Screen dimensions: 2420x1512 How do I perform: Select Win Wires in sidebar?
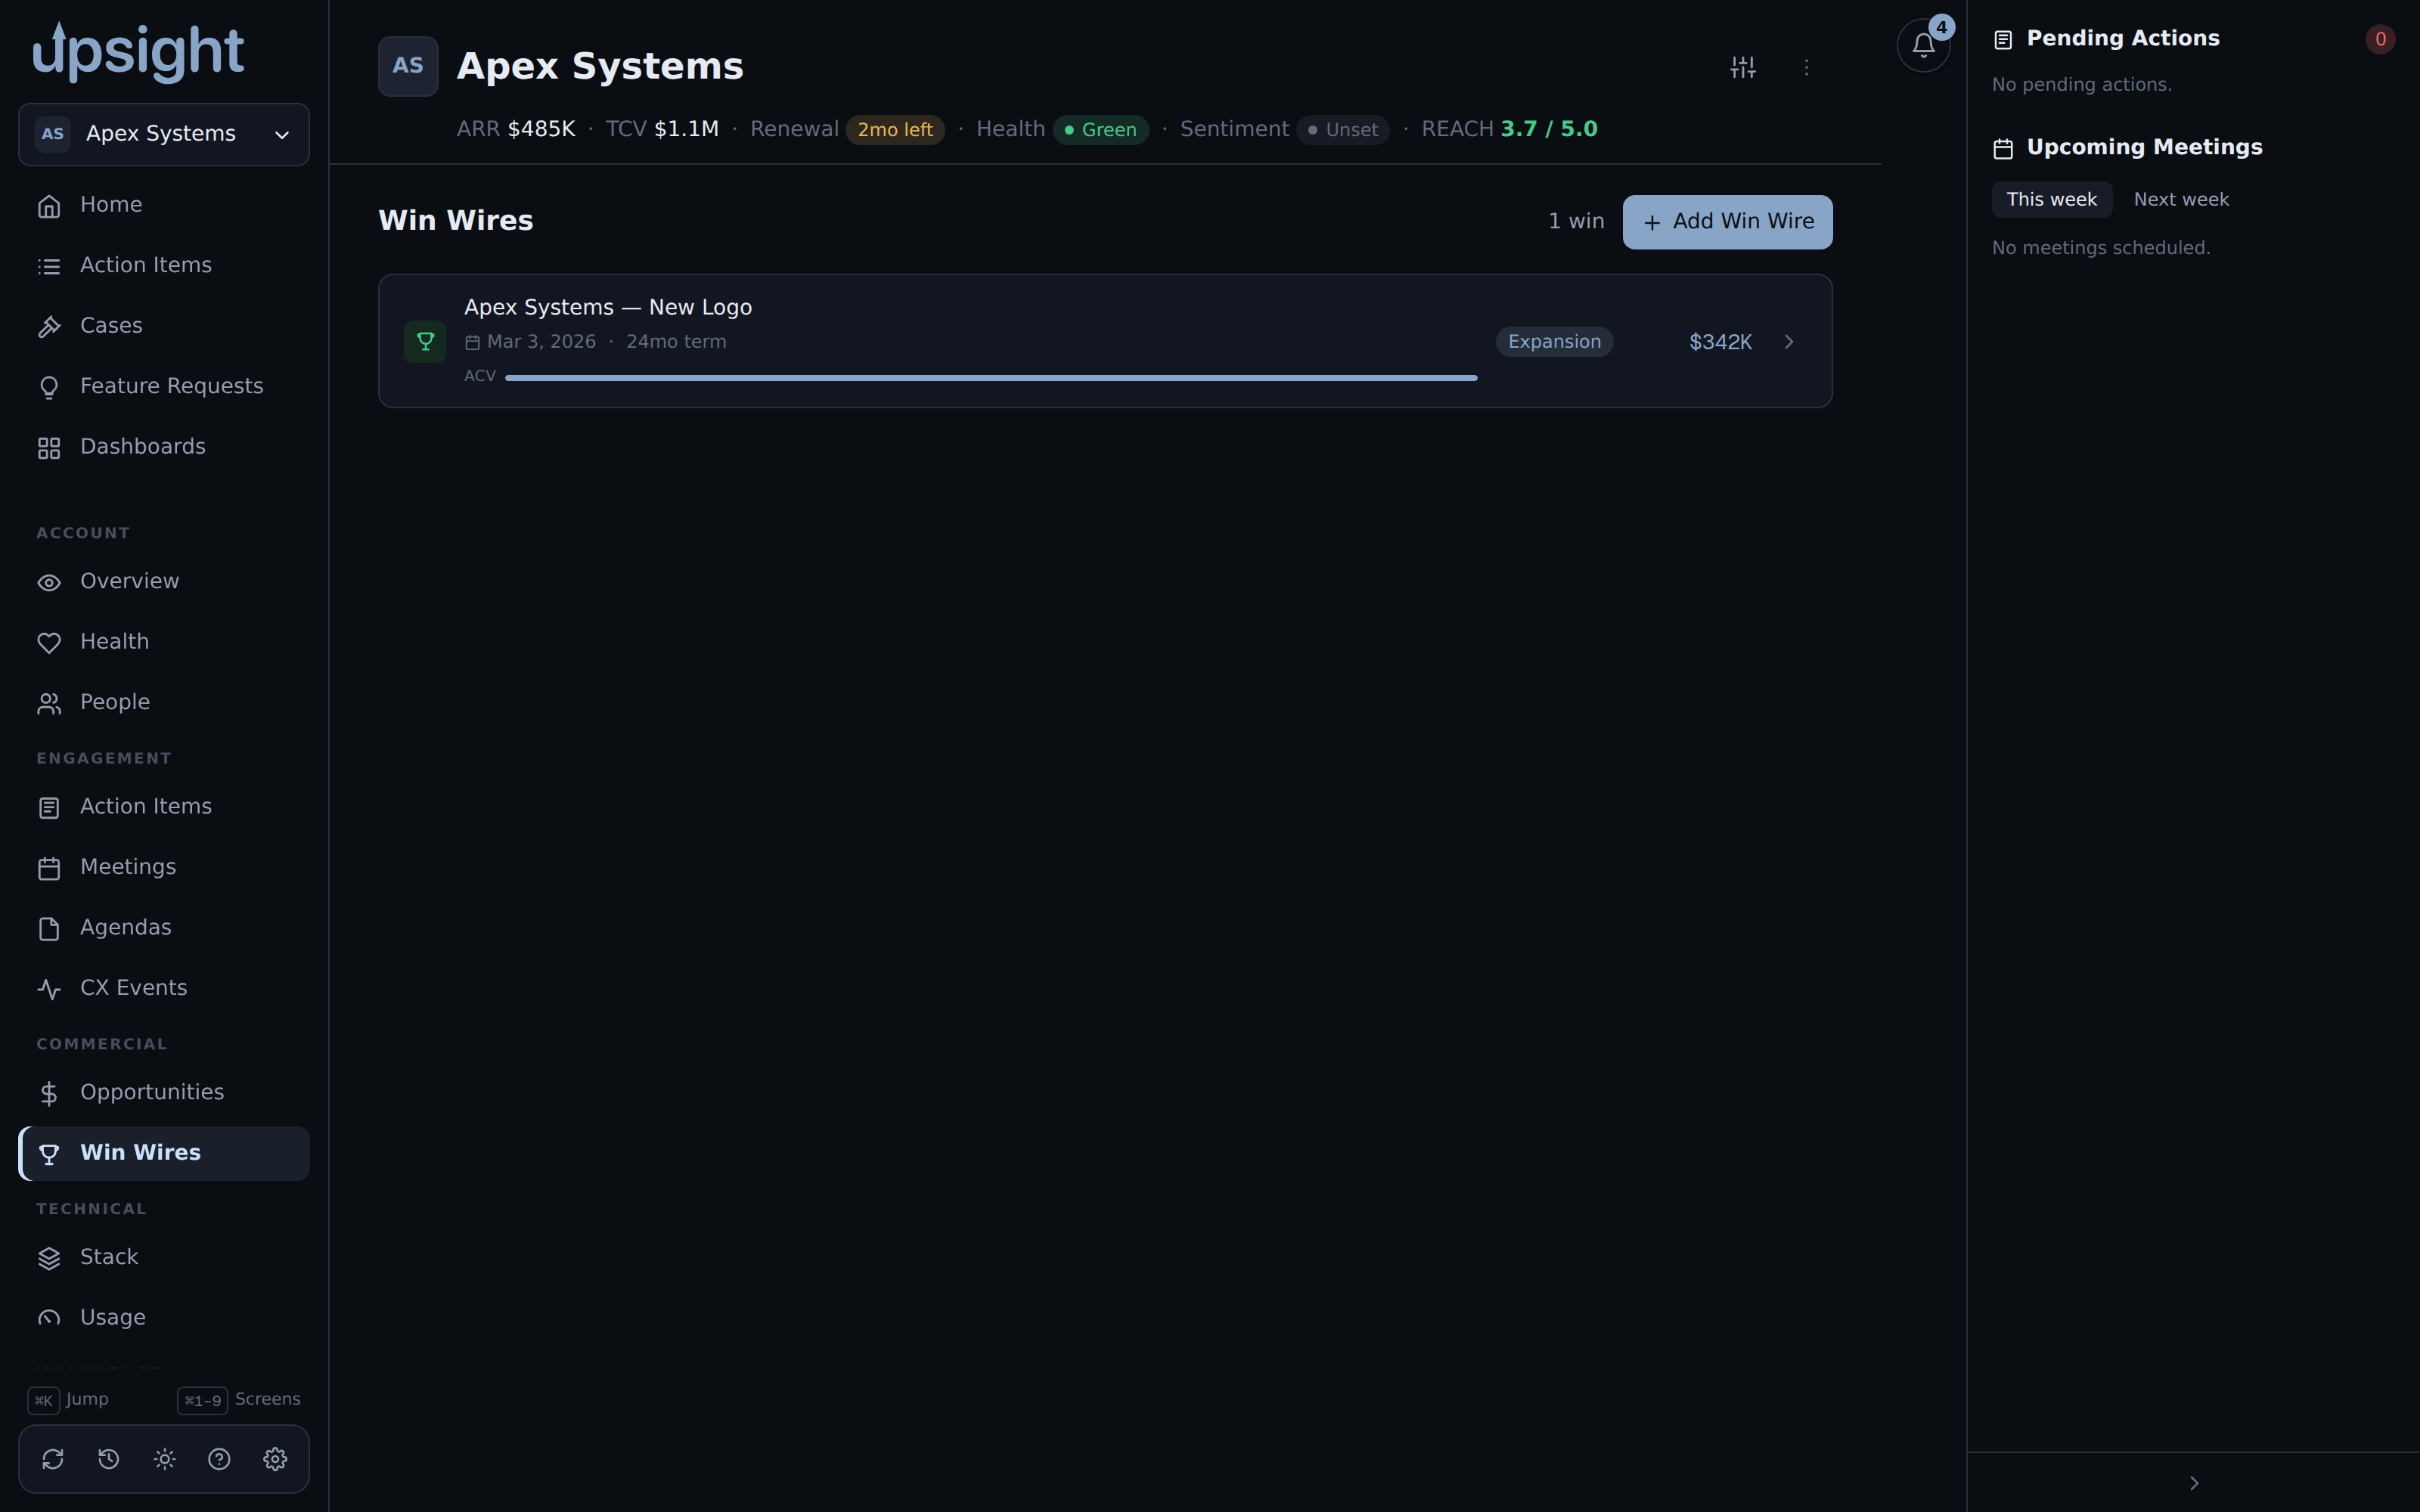[x=164, y=1153]
